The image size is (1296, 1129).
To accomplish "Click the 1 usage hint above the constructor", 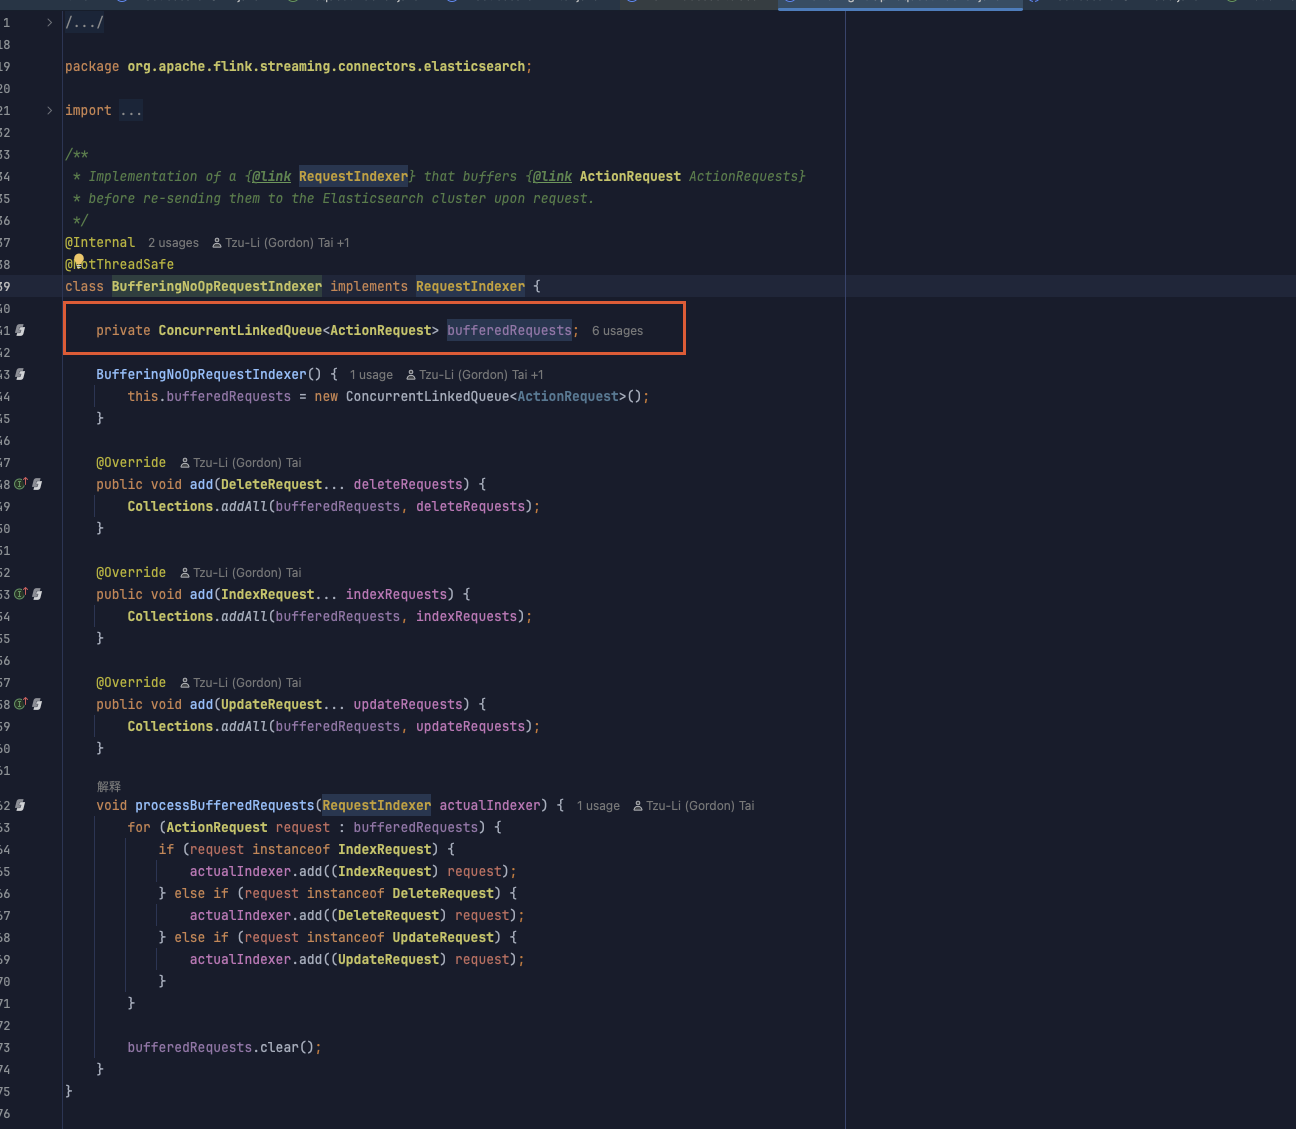I will [x=371, y=374].
